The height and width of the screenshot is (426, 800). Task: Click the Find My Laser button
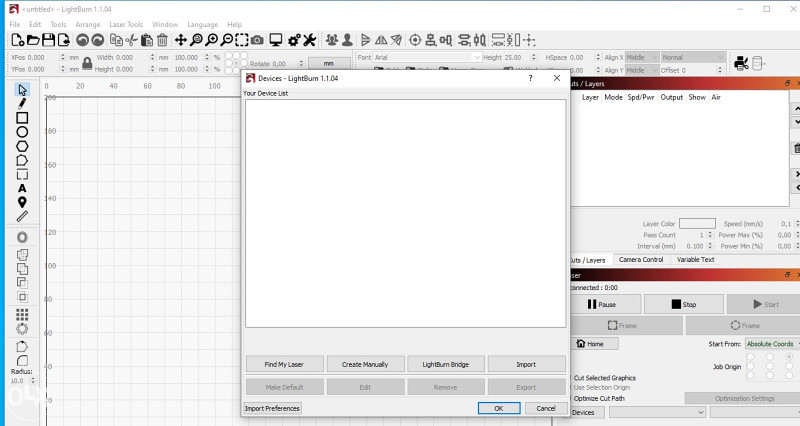tap(284, 364)
